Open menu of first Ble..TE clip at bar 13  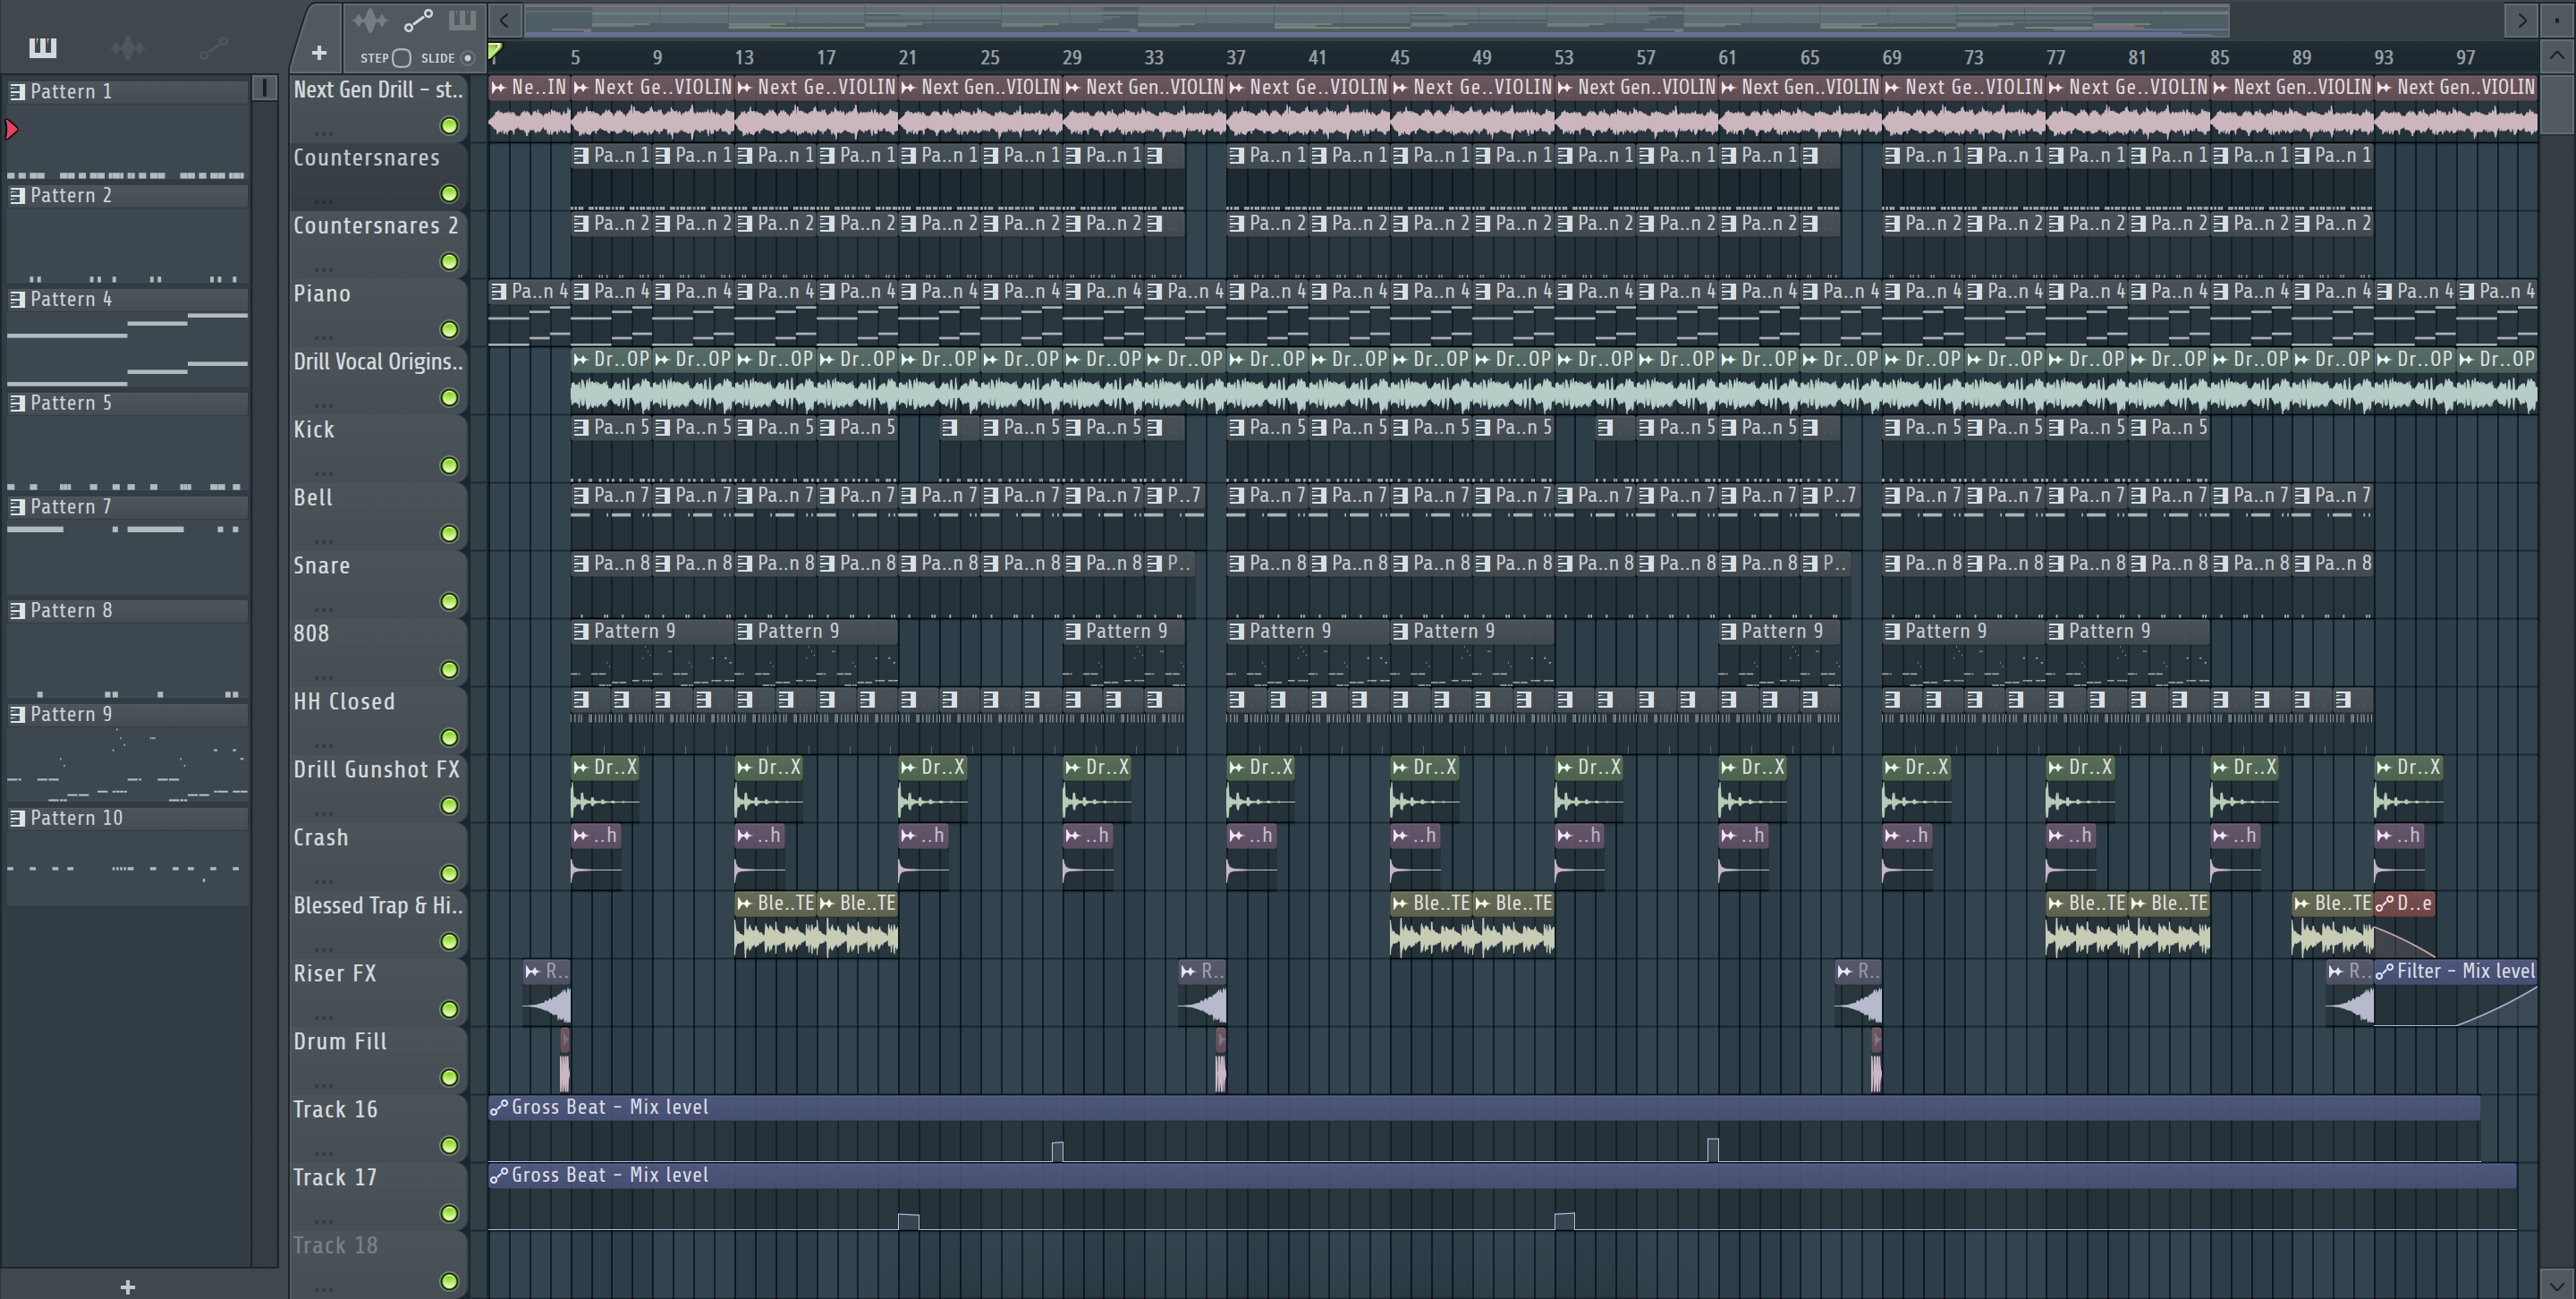tap(745, 903)
